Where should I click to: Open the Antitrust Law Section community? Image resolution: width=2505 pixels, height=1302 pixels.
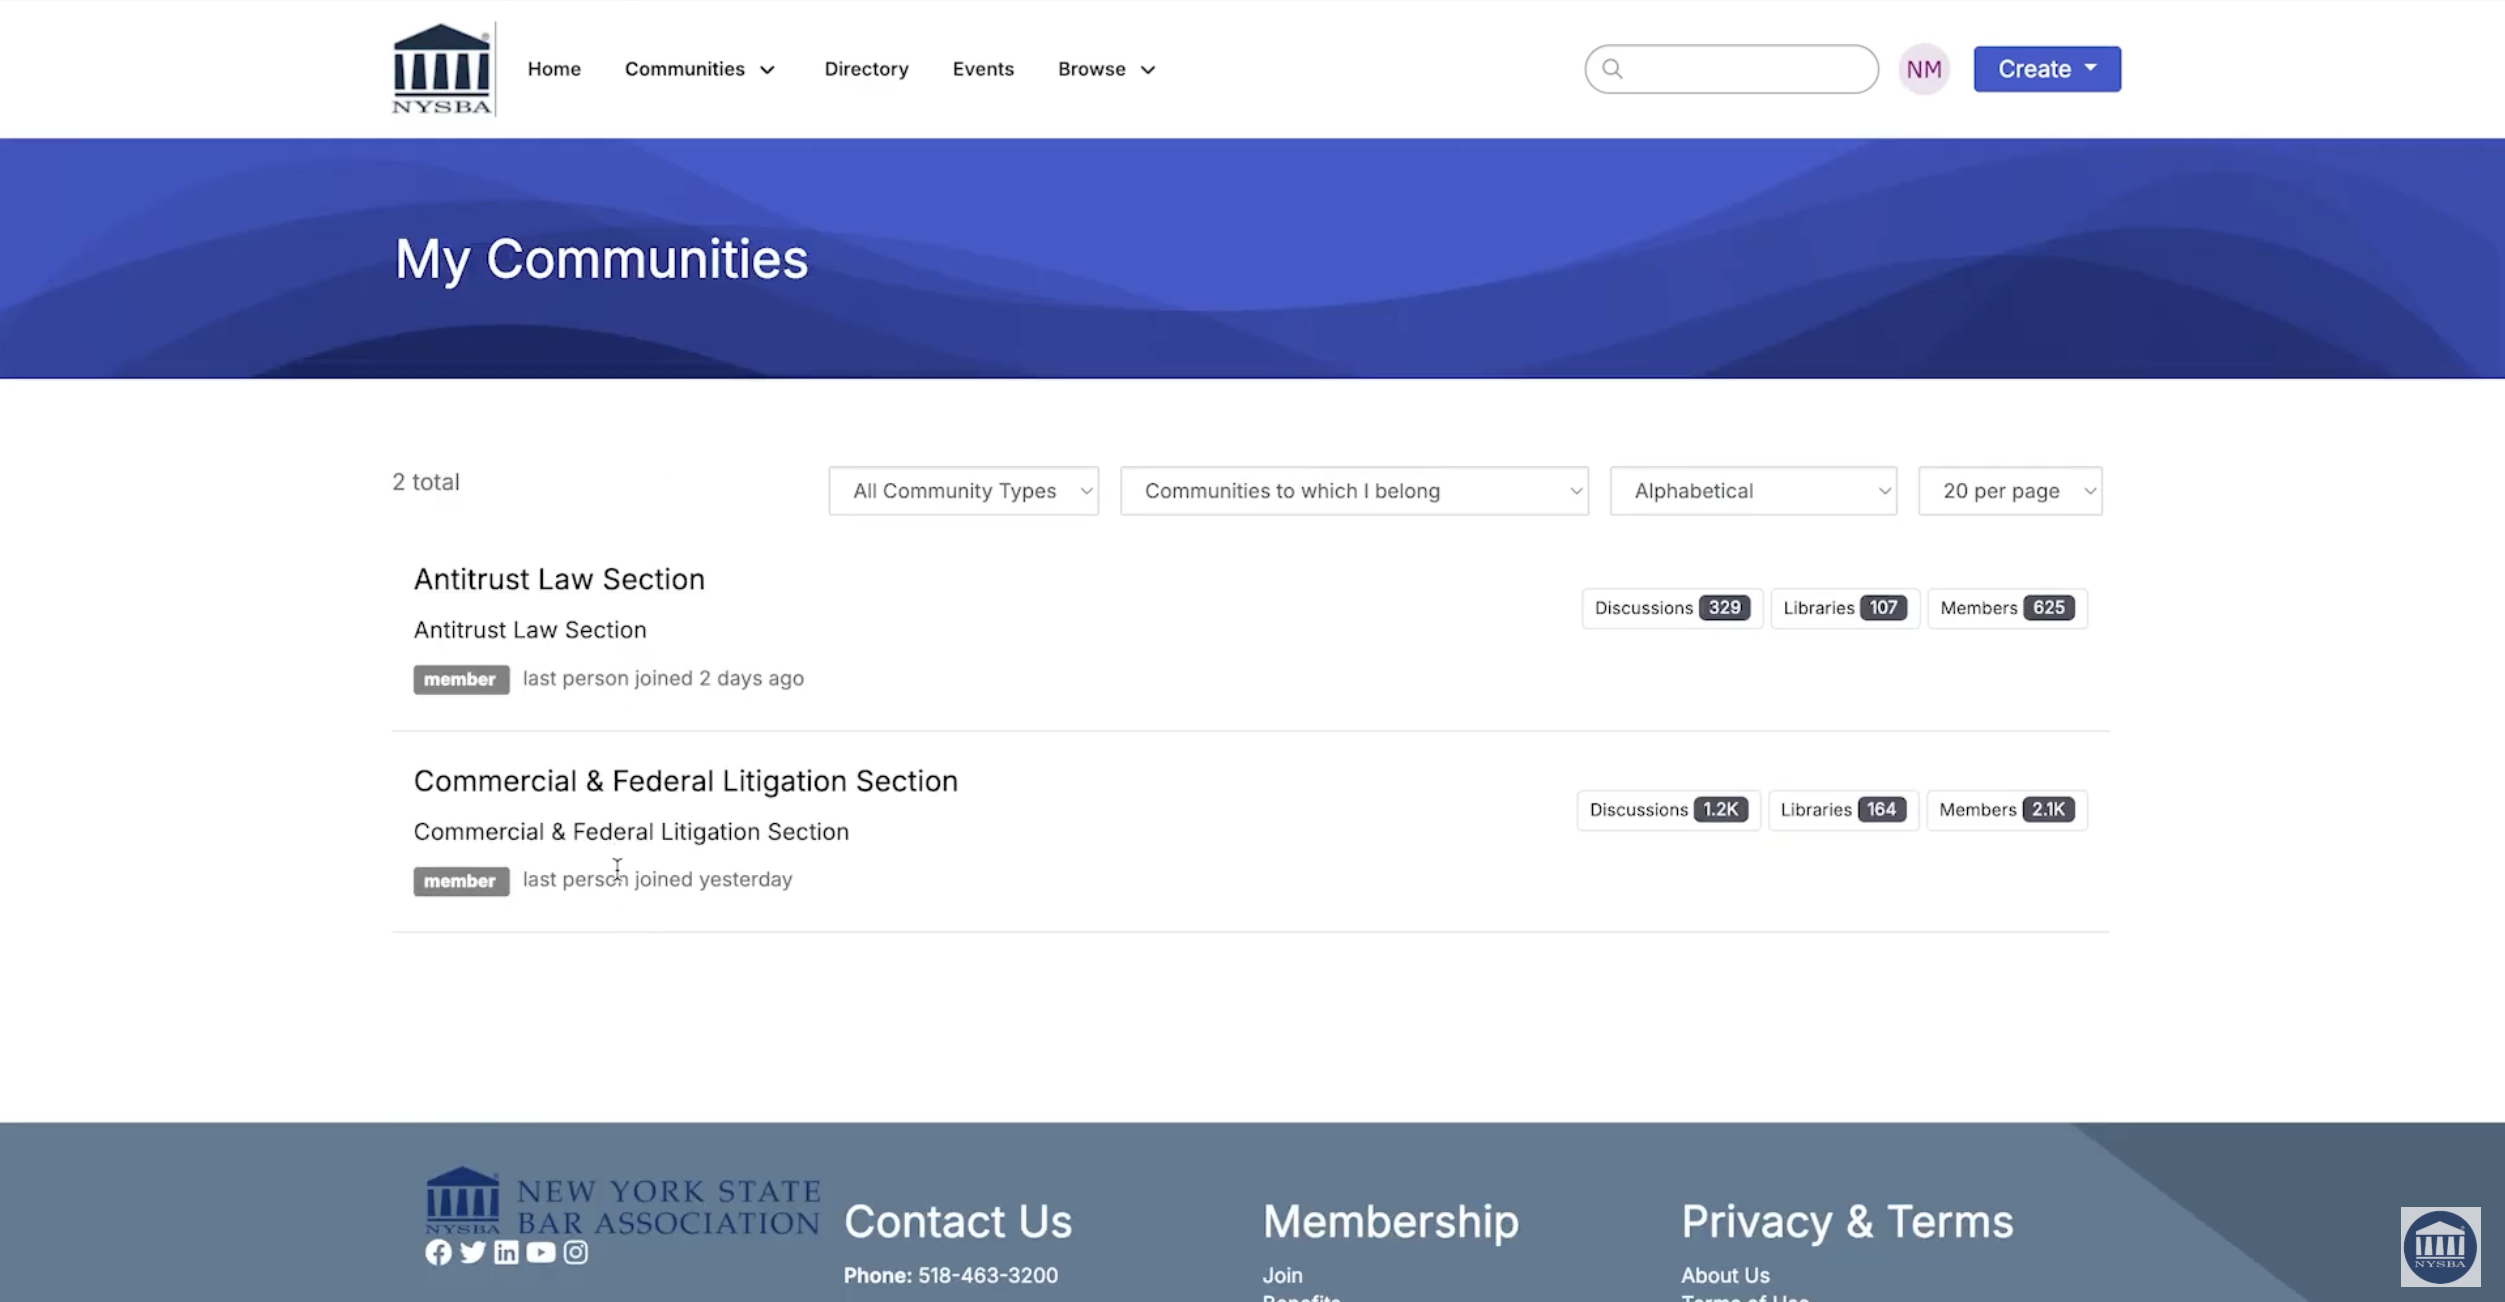click(558, 578)
